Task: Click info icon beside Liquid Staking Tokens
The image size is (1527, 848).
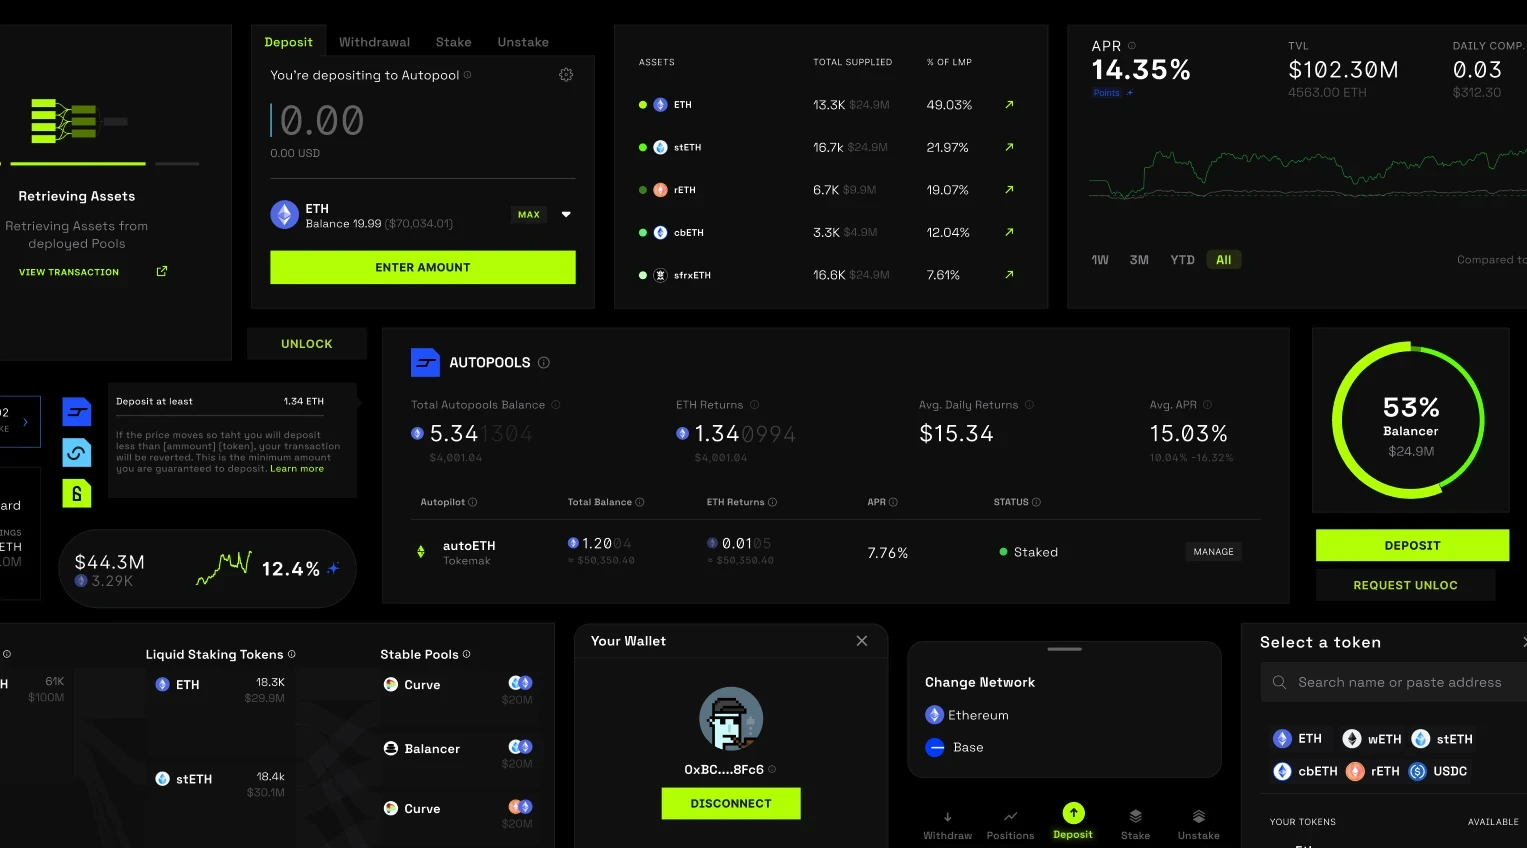Action: (292, 654)
